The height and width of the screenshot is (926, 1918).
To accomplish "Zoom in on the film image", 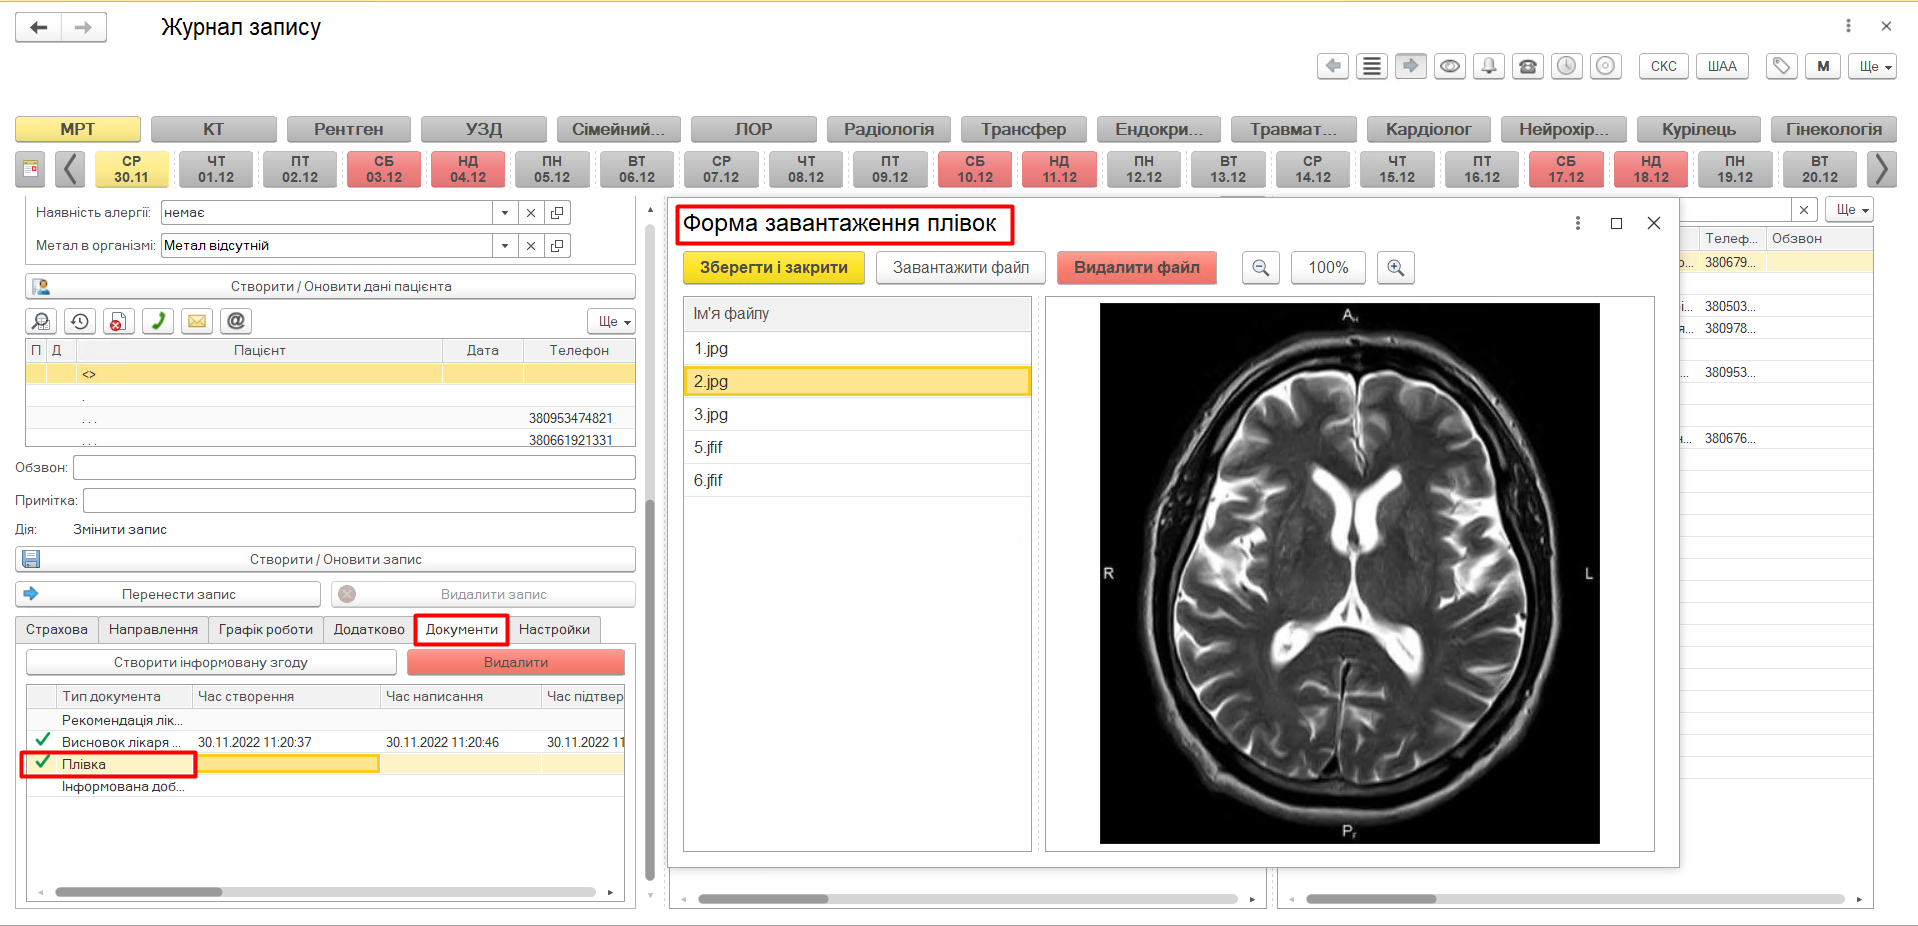I will pos(1395,268).
